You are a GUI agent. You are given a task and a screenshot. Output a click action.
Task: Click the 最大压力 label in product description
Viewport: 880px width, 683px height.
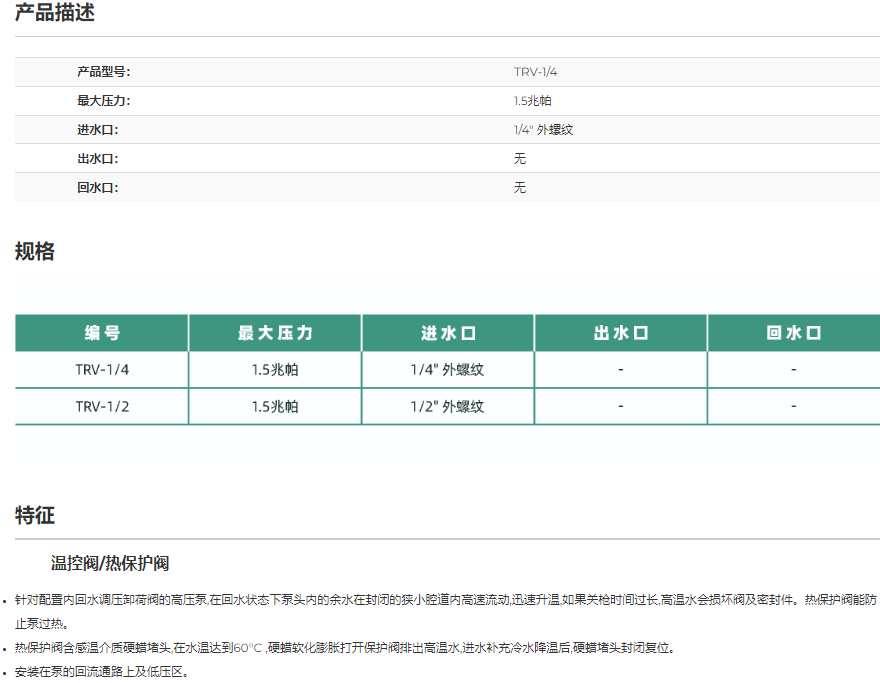coord(104,101)
